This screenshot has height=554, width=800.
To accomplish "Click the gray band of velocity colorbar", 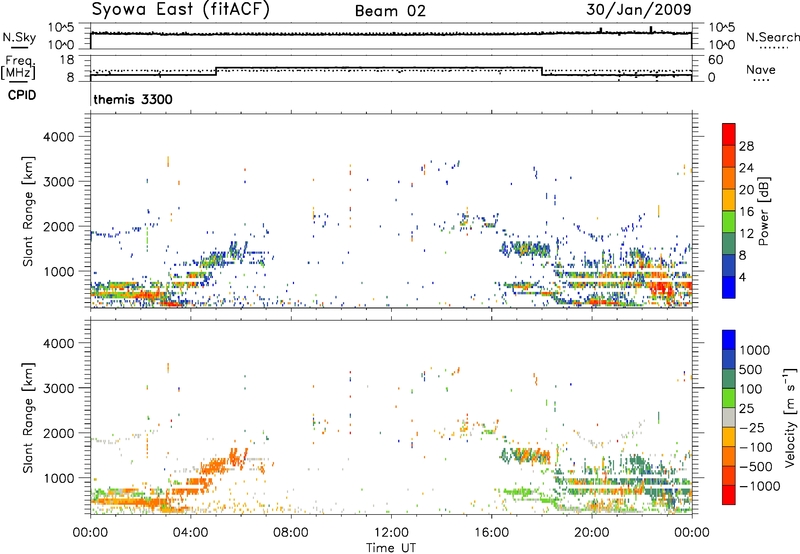I will click(x=729, y=418).
